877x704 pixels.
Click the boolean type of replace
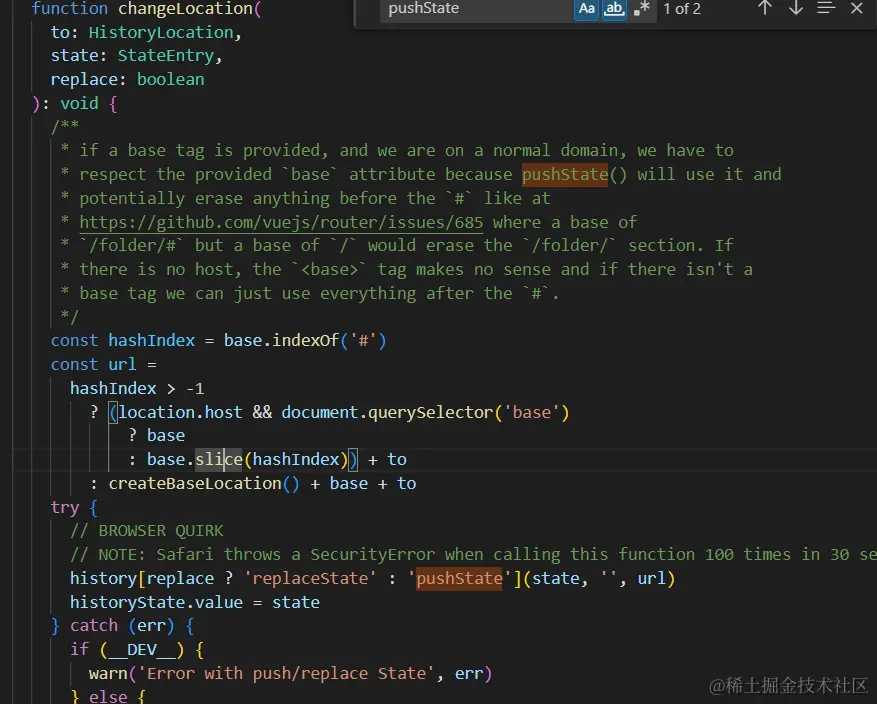(171, 79)
